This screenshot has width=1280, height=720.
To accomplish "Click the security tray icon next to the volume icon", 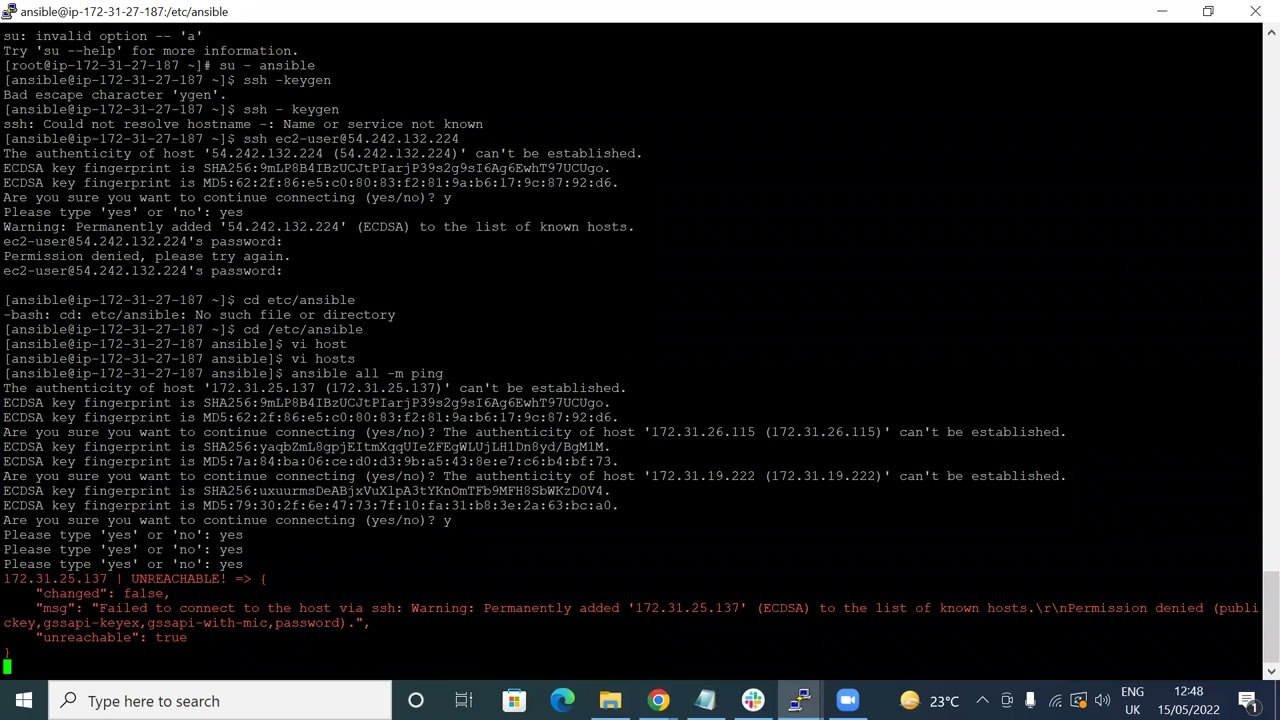I will pos(1078,701).
